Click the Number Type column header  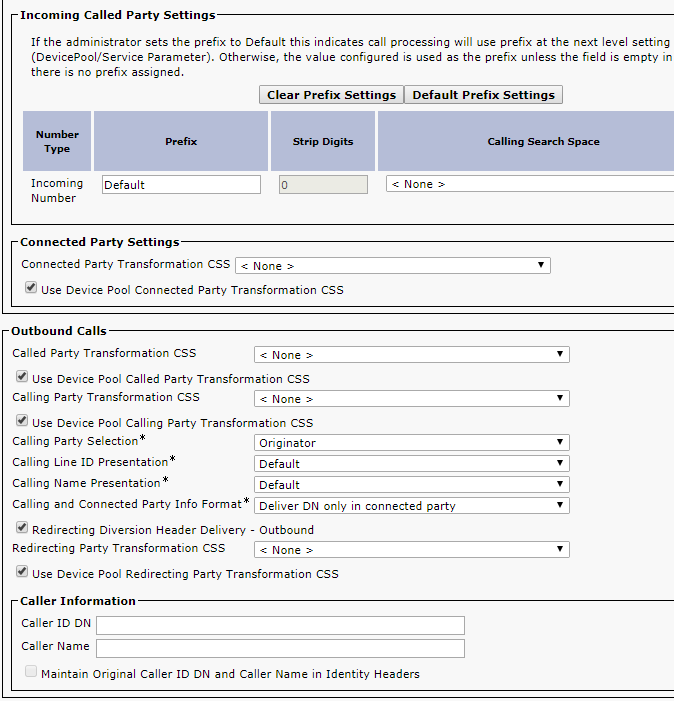pos(57,141)
